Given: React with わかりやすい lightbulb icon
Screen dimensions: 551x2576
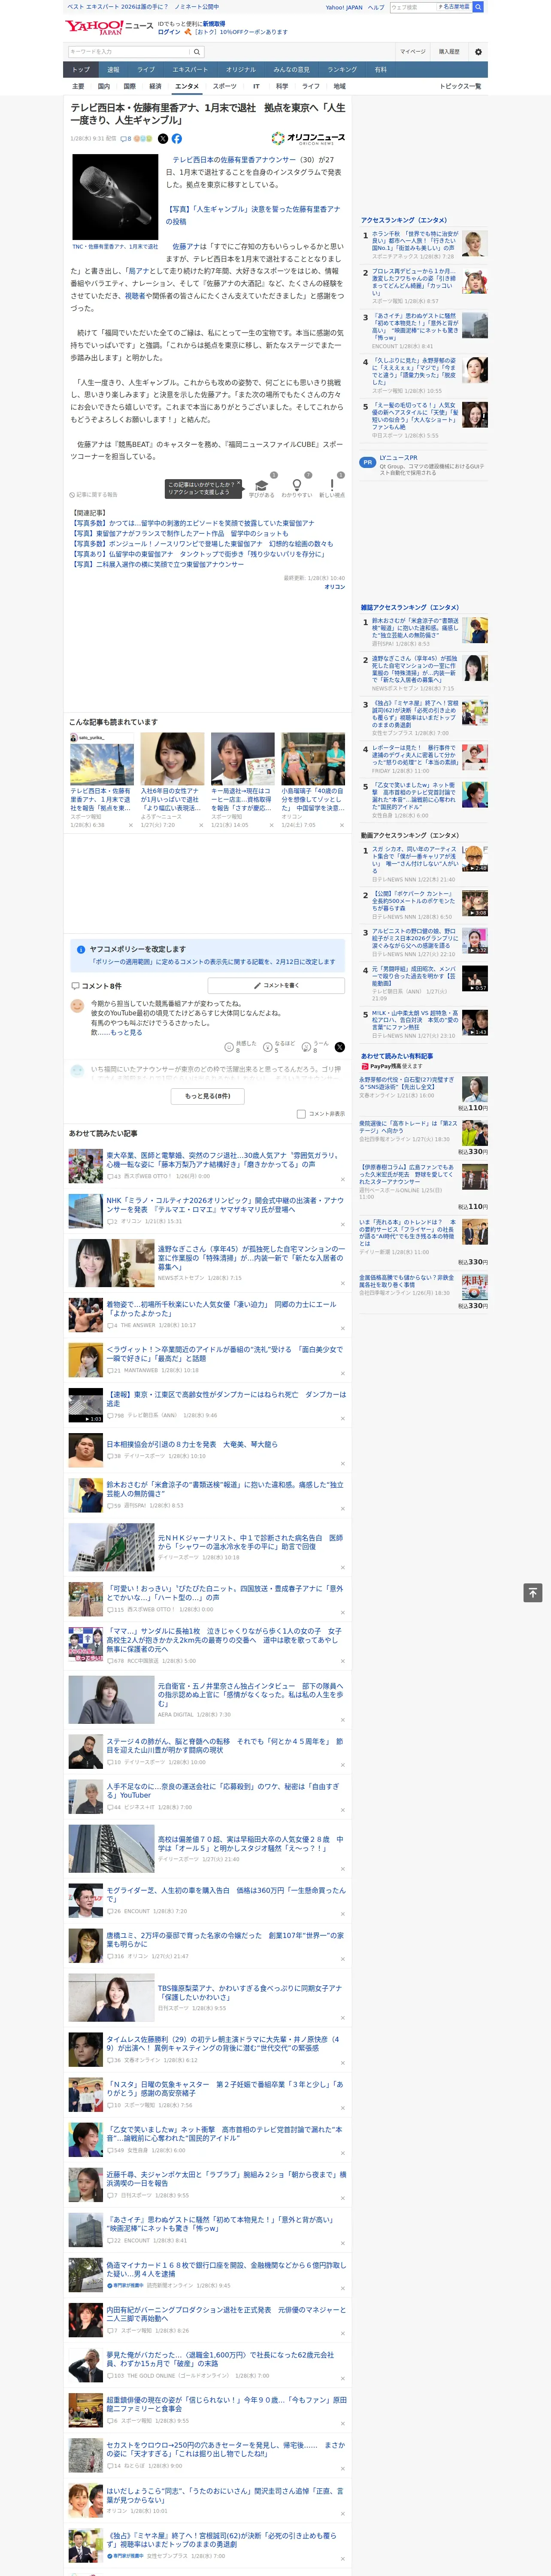Looking at the screenshot, I should coord(297,485).
